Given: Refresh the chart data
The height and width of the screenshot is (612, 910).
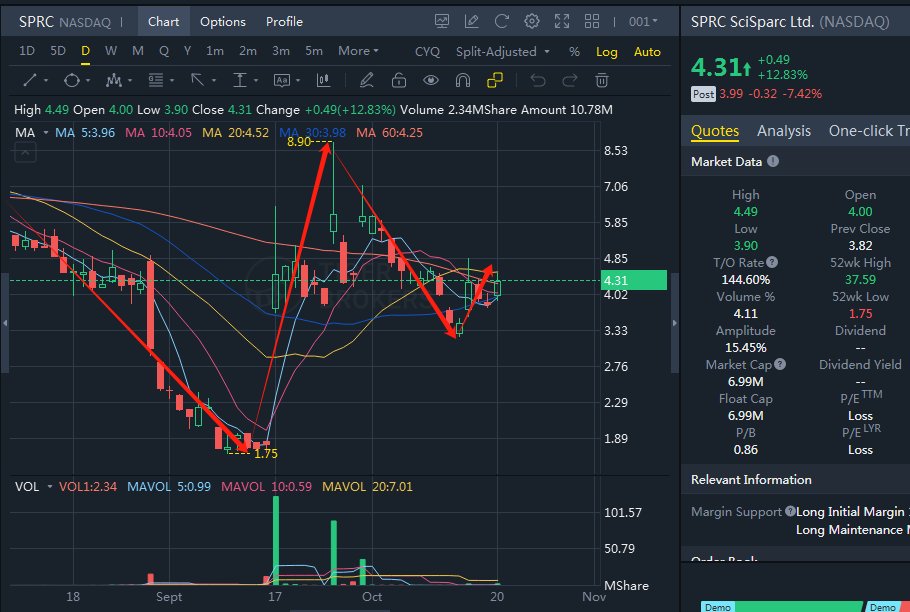Looking at the screenshot, I should coord(502,21).
